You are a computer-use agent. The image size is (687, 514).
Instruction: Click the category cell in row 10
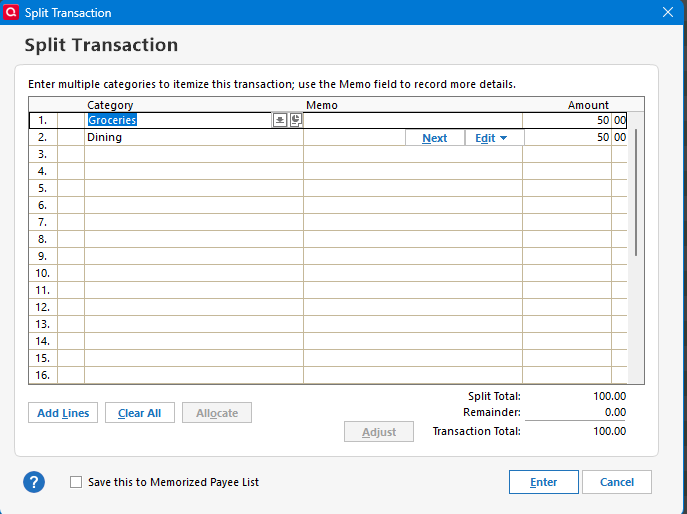[194, 273]
